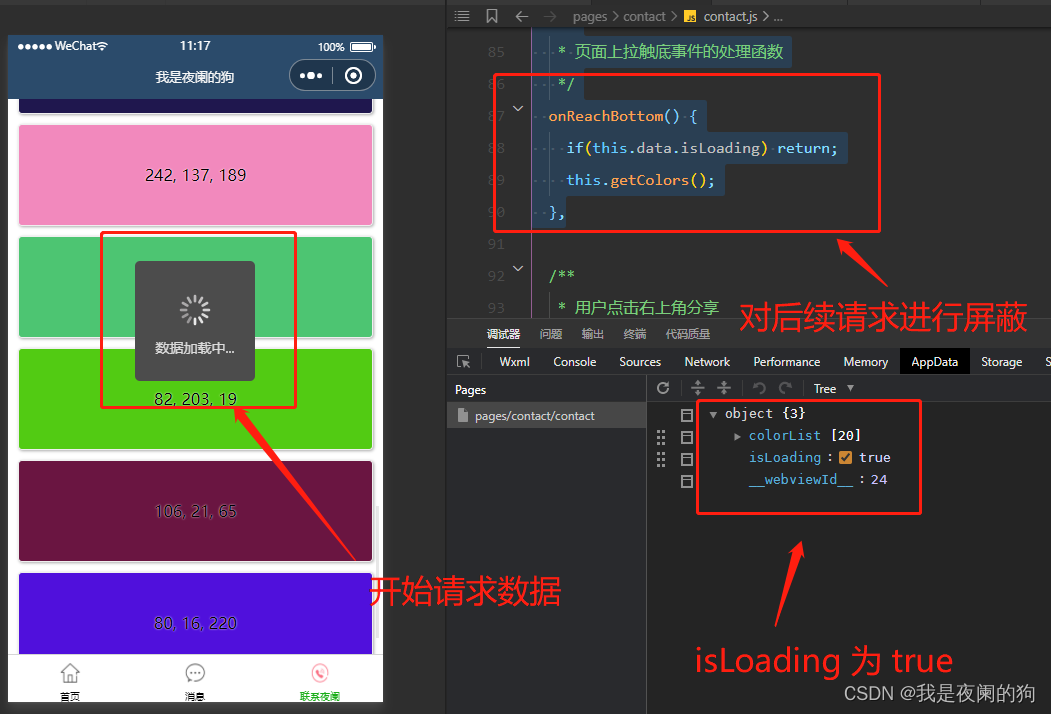Switch to the Wxml tab
Image resolution: width=1051 pixels, height=714 pixels.
click(x=514, y=361)
